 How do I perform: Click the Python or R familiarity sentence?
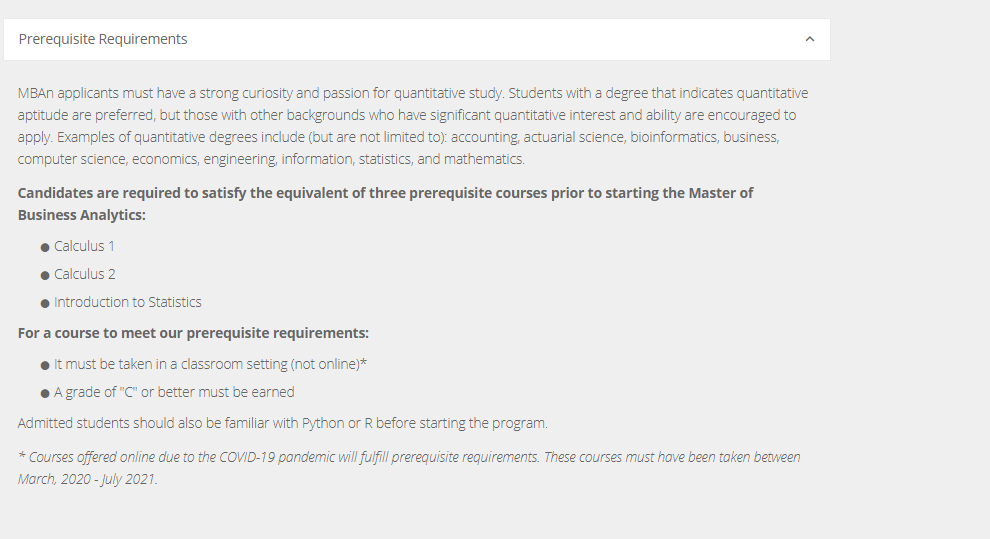(283, 423)
